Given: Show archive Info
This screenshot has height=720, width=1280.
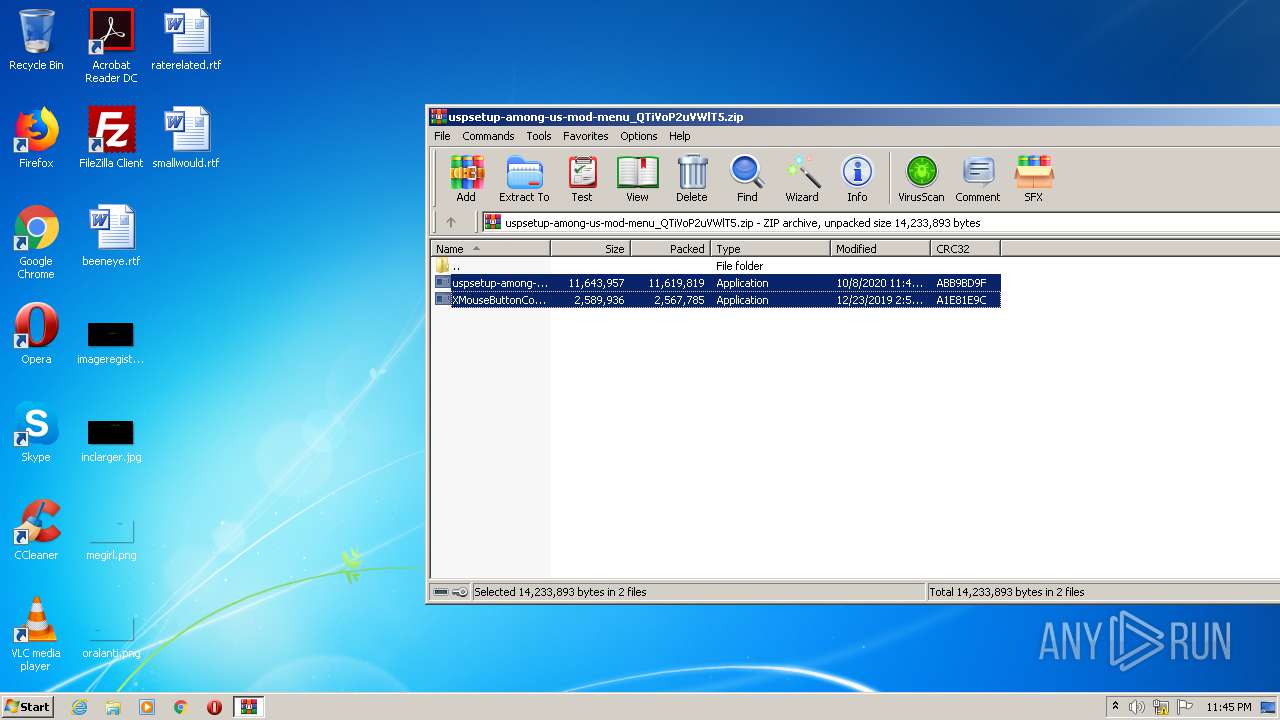Looking at the screenshot, I should tap(857, 179).
